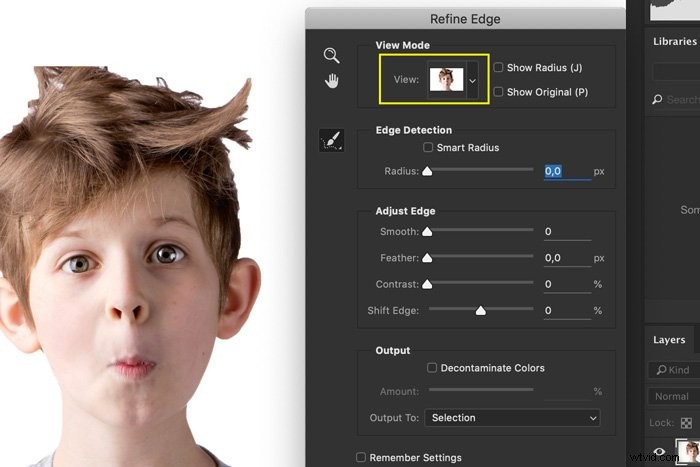Switch to the Layers panel tab
This screenshot has width=700, height=467.
point(669,340)
